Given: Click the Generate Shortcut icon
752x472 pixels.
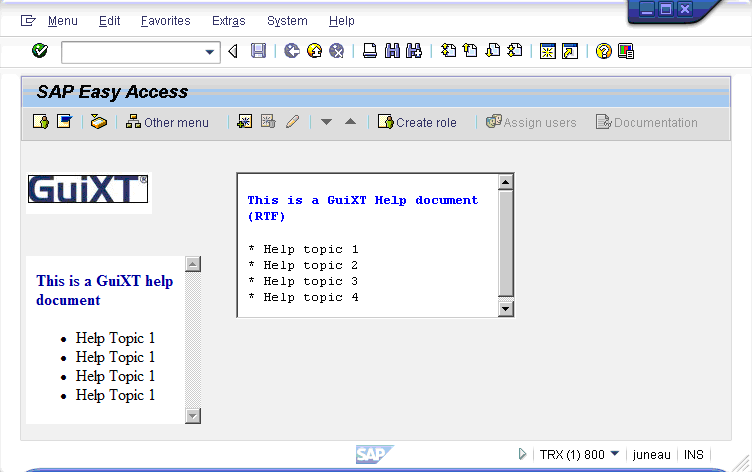Looking at the screenshot, I should point(570,51).
